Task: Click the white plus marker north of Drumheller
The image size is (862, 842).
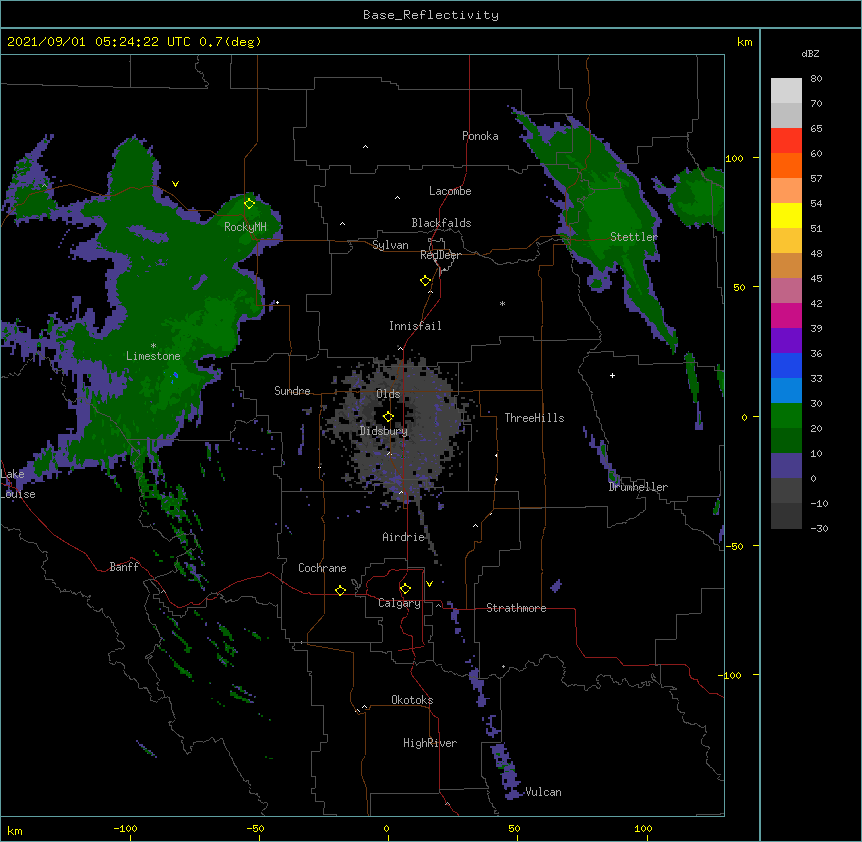Action: click(612, 375)
